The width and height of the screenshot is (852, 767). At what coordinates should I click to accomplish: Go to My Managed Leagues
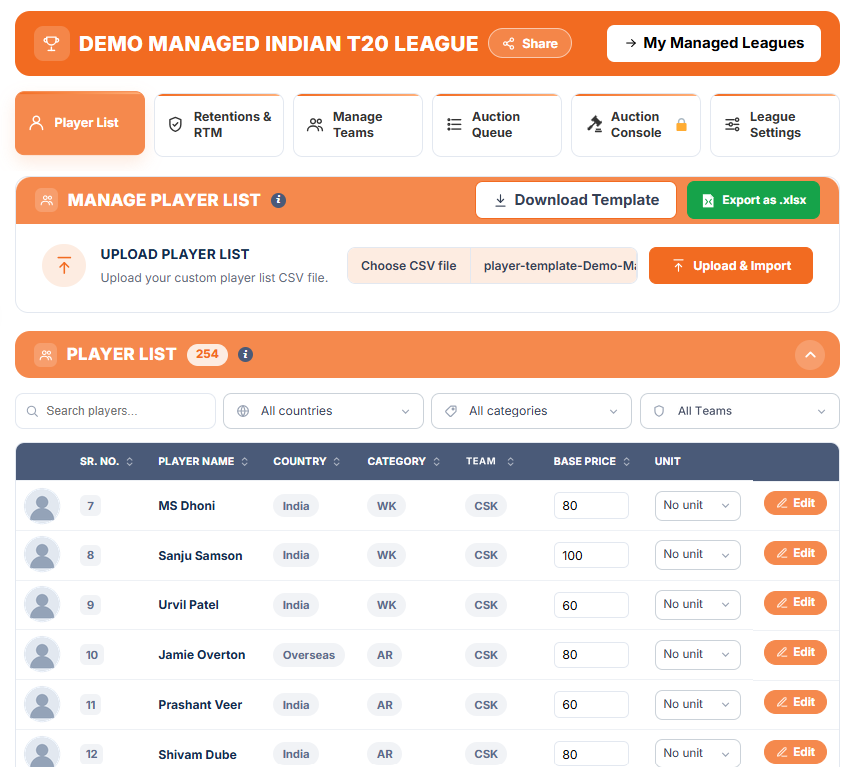714,43
